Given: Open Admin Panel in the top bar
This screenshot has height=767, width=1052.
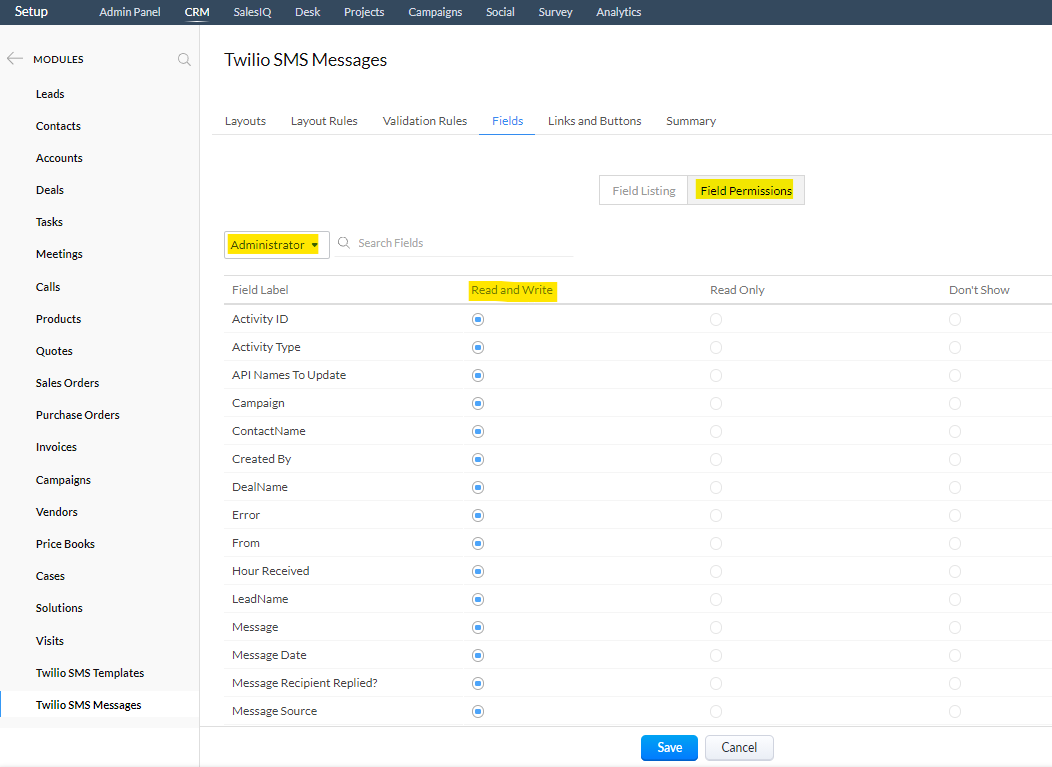Looking at the screenshot, I should (x=129, y=12).
